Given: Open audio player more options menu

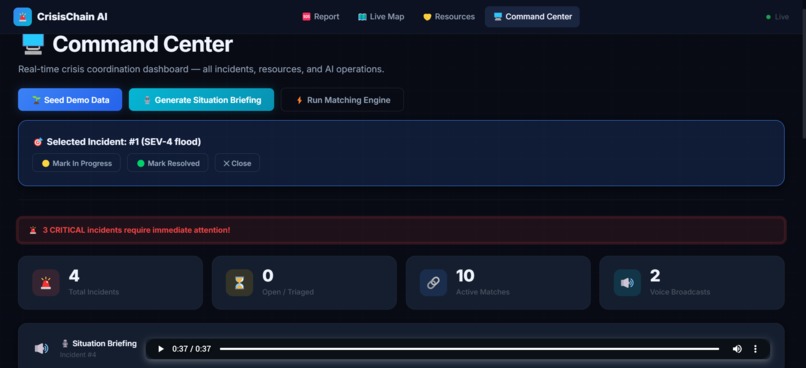Looking at the screenshot, I should [755, 349].
